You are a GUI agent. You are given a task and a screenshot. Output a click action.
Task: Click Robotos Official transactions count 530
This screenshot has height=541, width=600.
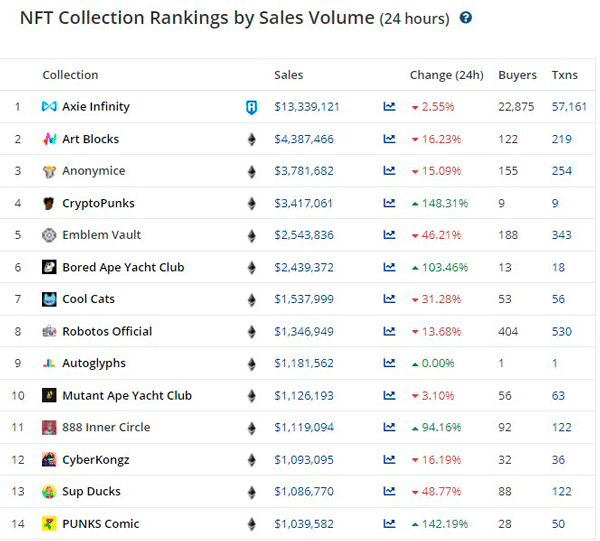[562, 331]
